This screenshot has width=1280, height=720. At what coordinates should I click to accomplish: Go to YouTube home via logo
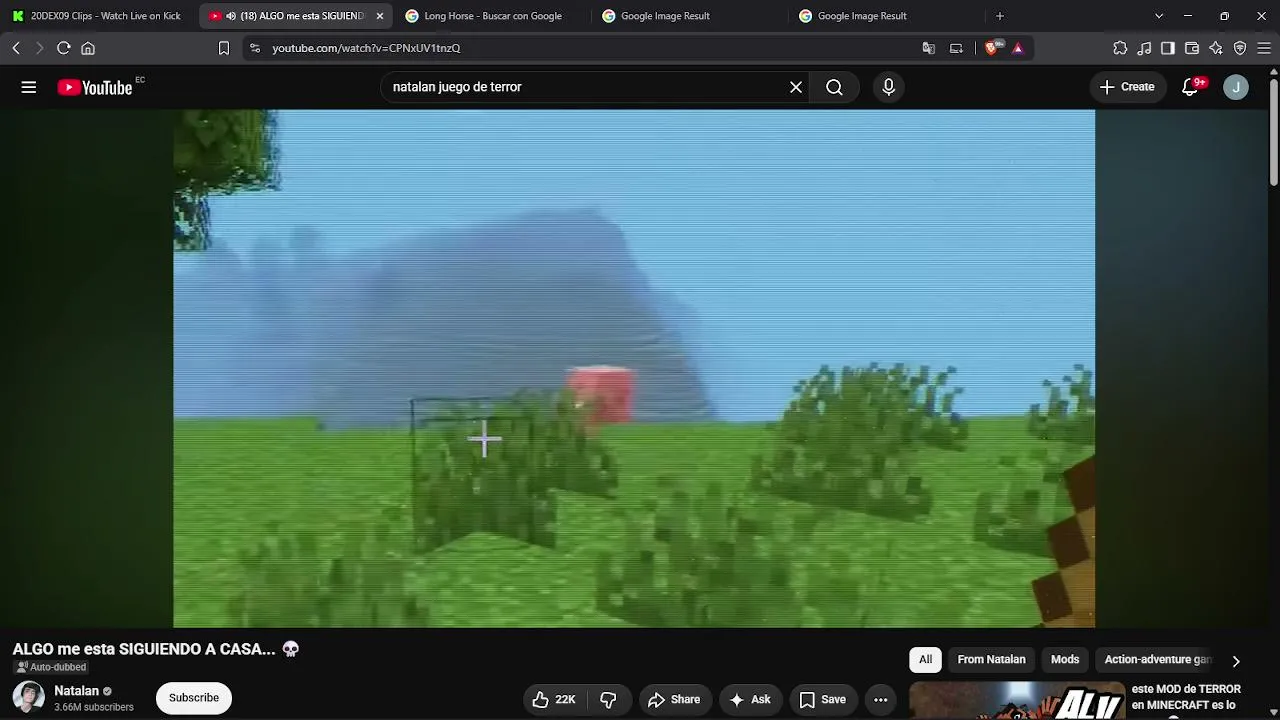[x=95, y=87]
